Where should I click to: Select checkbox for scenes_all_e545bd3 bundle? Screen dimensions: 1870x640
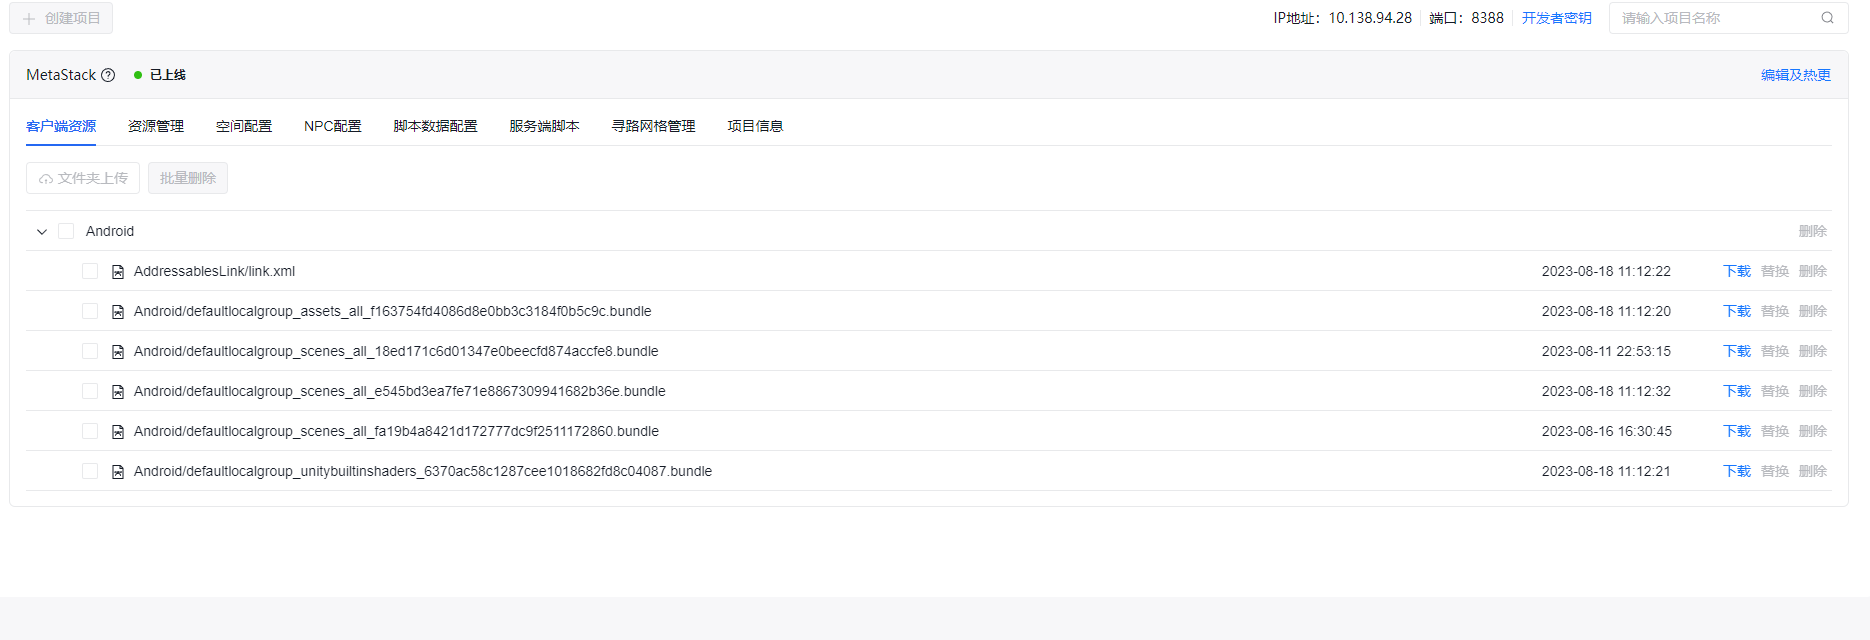point(90,391)
